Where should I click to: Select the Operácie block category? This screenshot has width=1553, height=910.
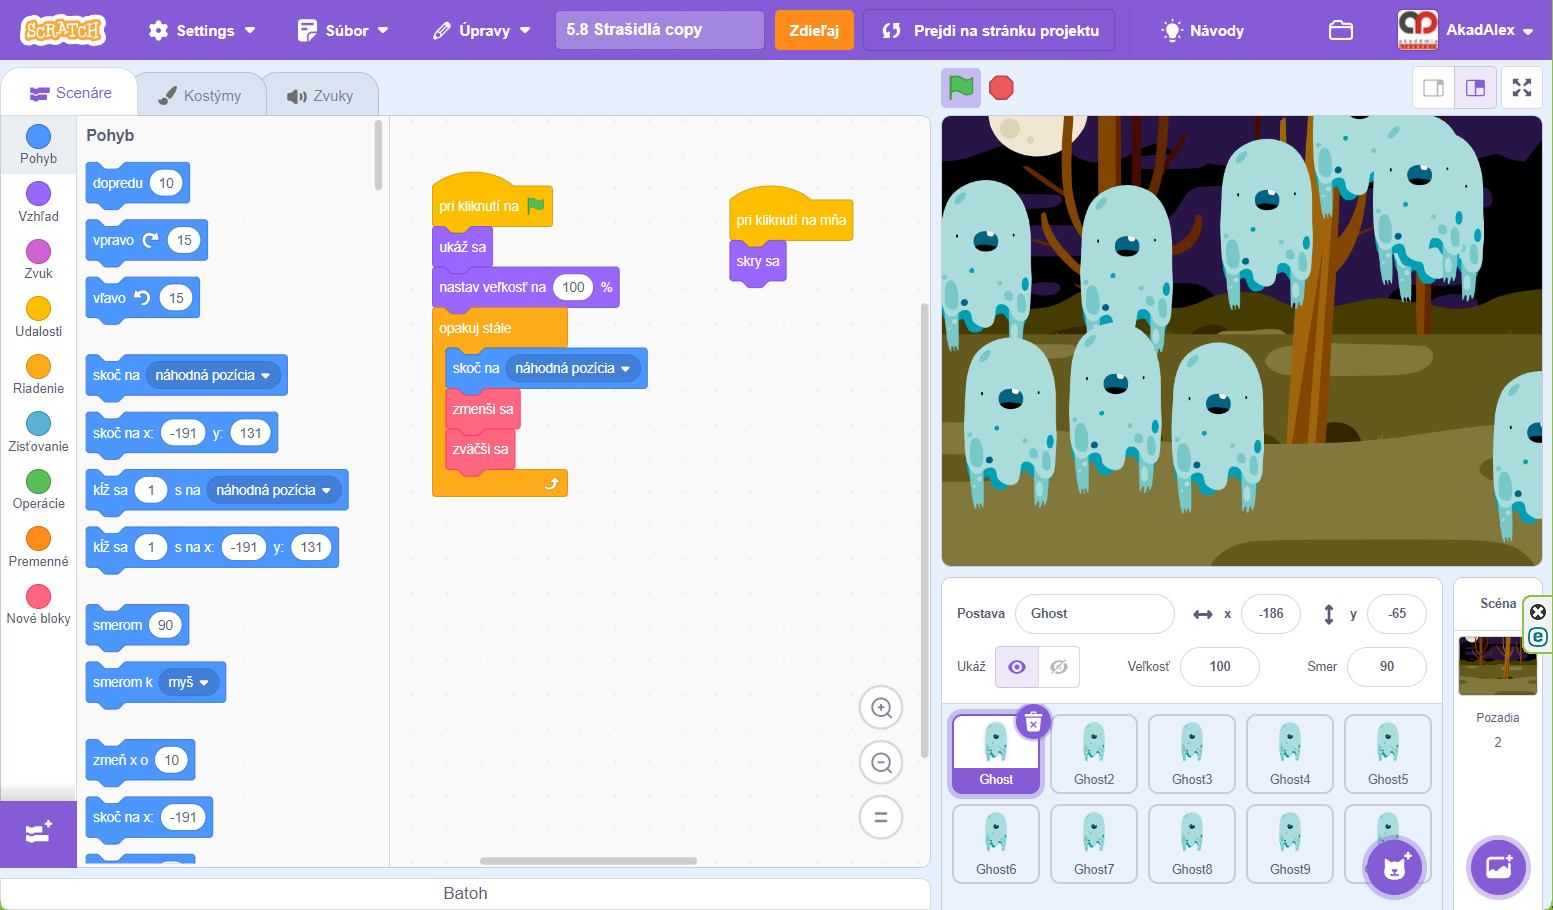click(38, 490)
